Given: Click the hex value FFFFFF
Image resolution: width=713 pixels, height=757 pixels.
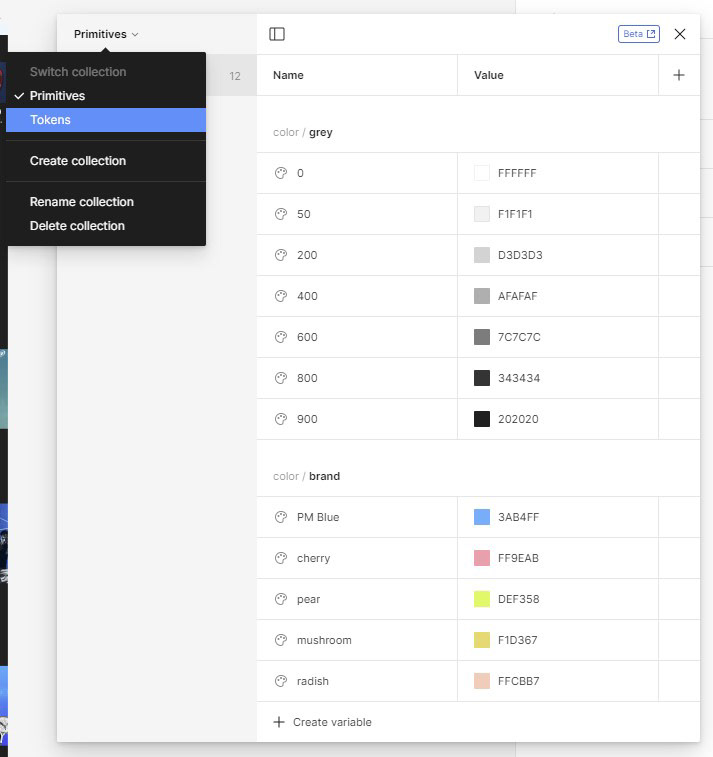Looking at the screenshot, I should click(517, 173).
